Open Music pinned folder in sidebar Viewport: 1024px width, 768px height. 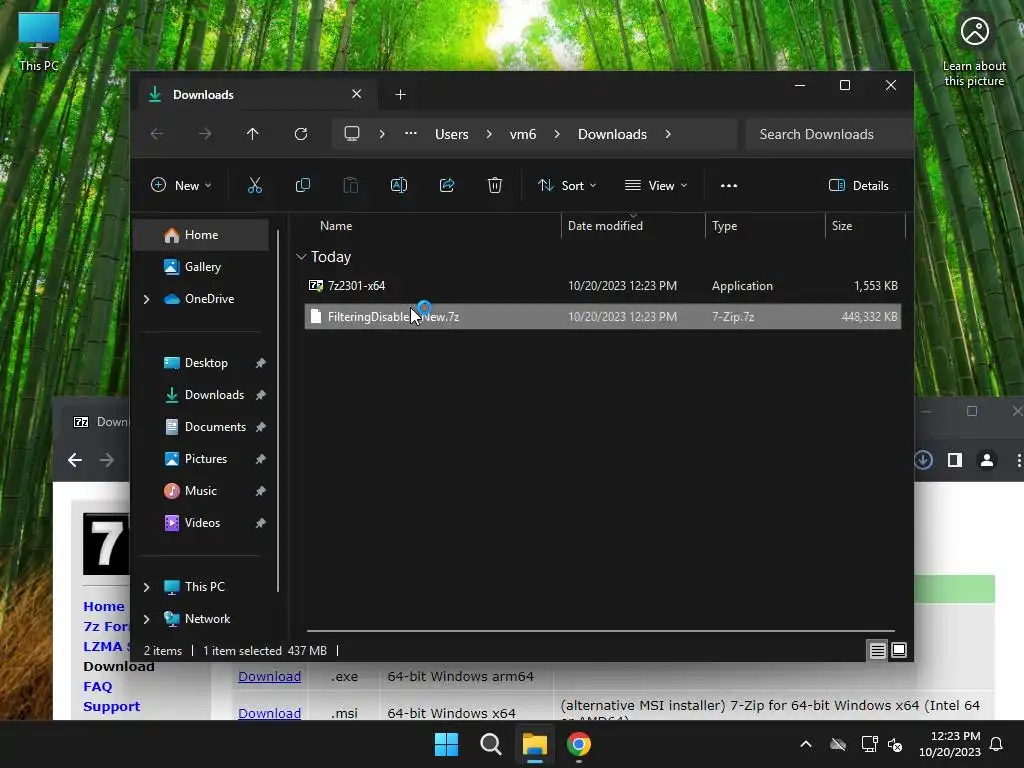click(200, 491)
